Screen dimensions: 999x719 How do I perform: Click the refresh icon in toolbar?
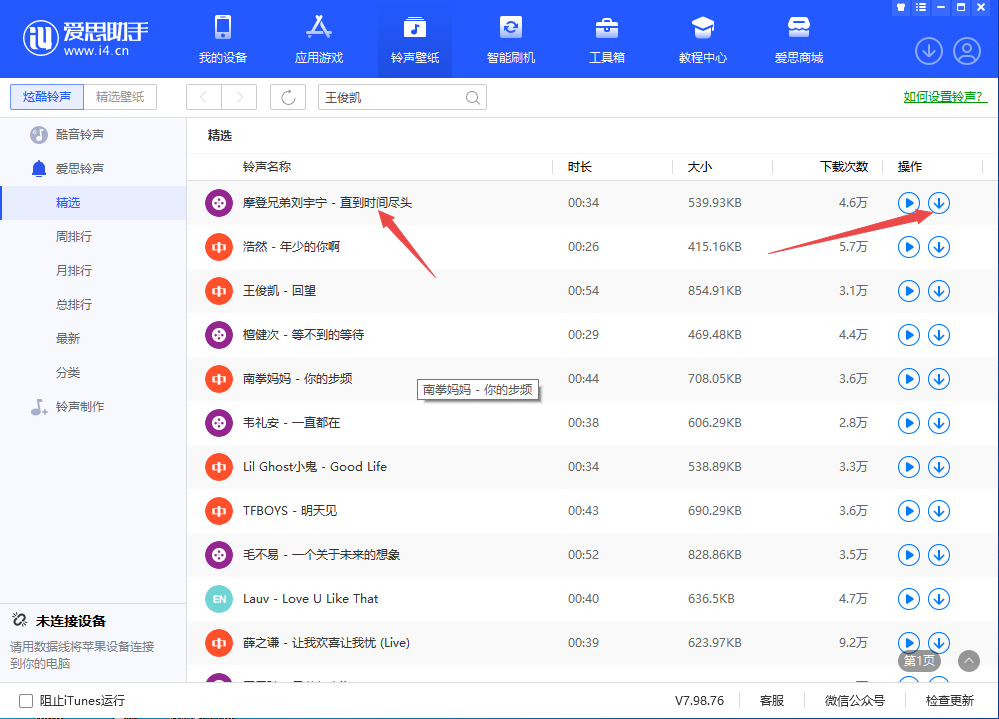click(x=288, y=97)
